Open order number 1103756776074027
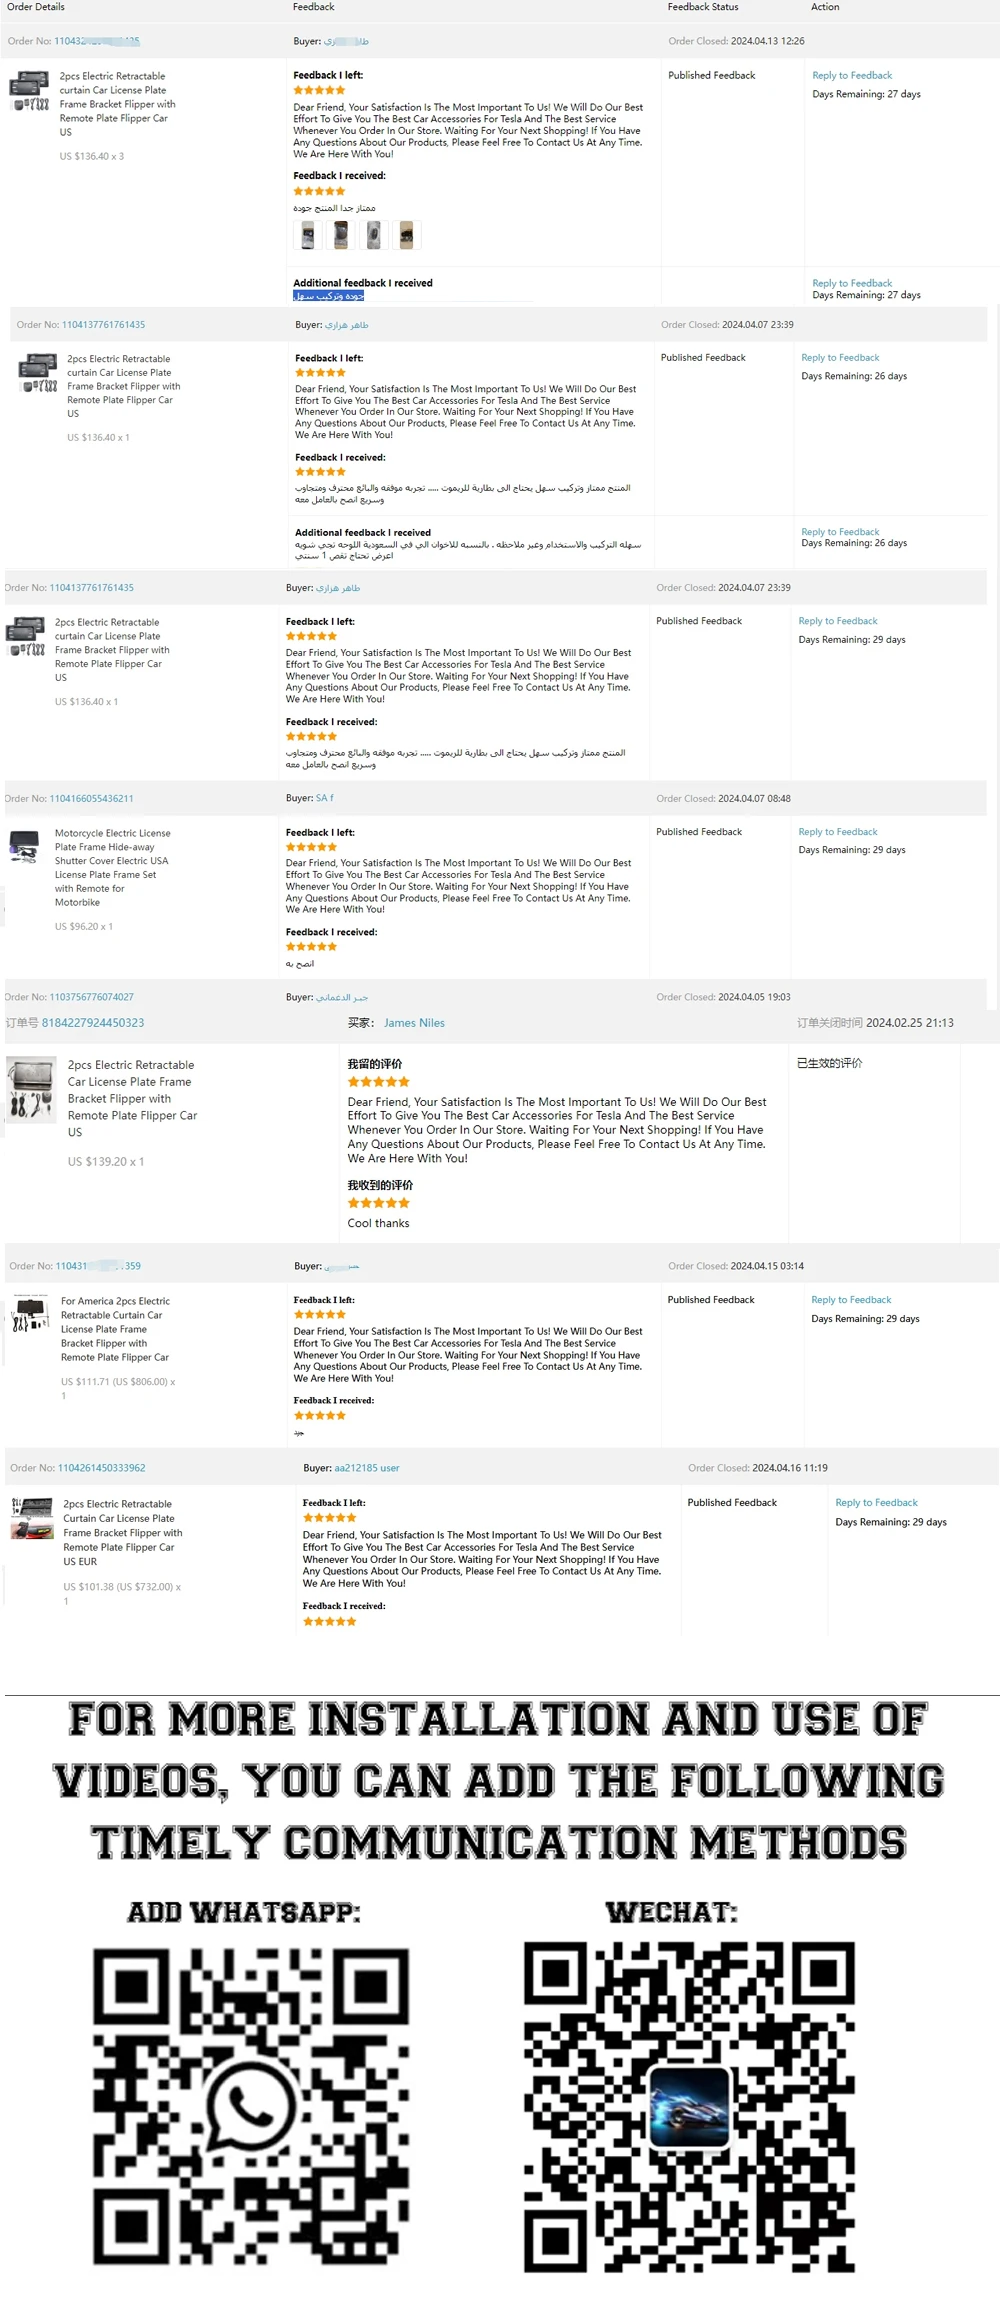 point(91,997)
